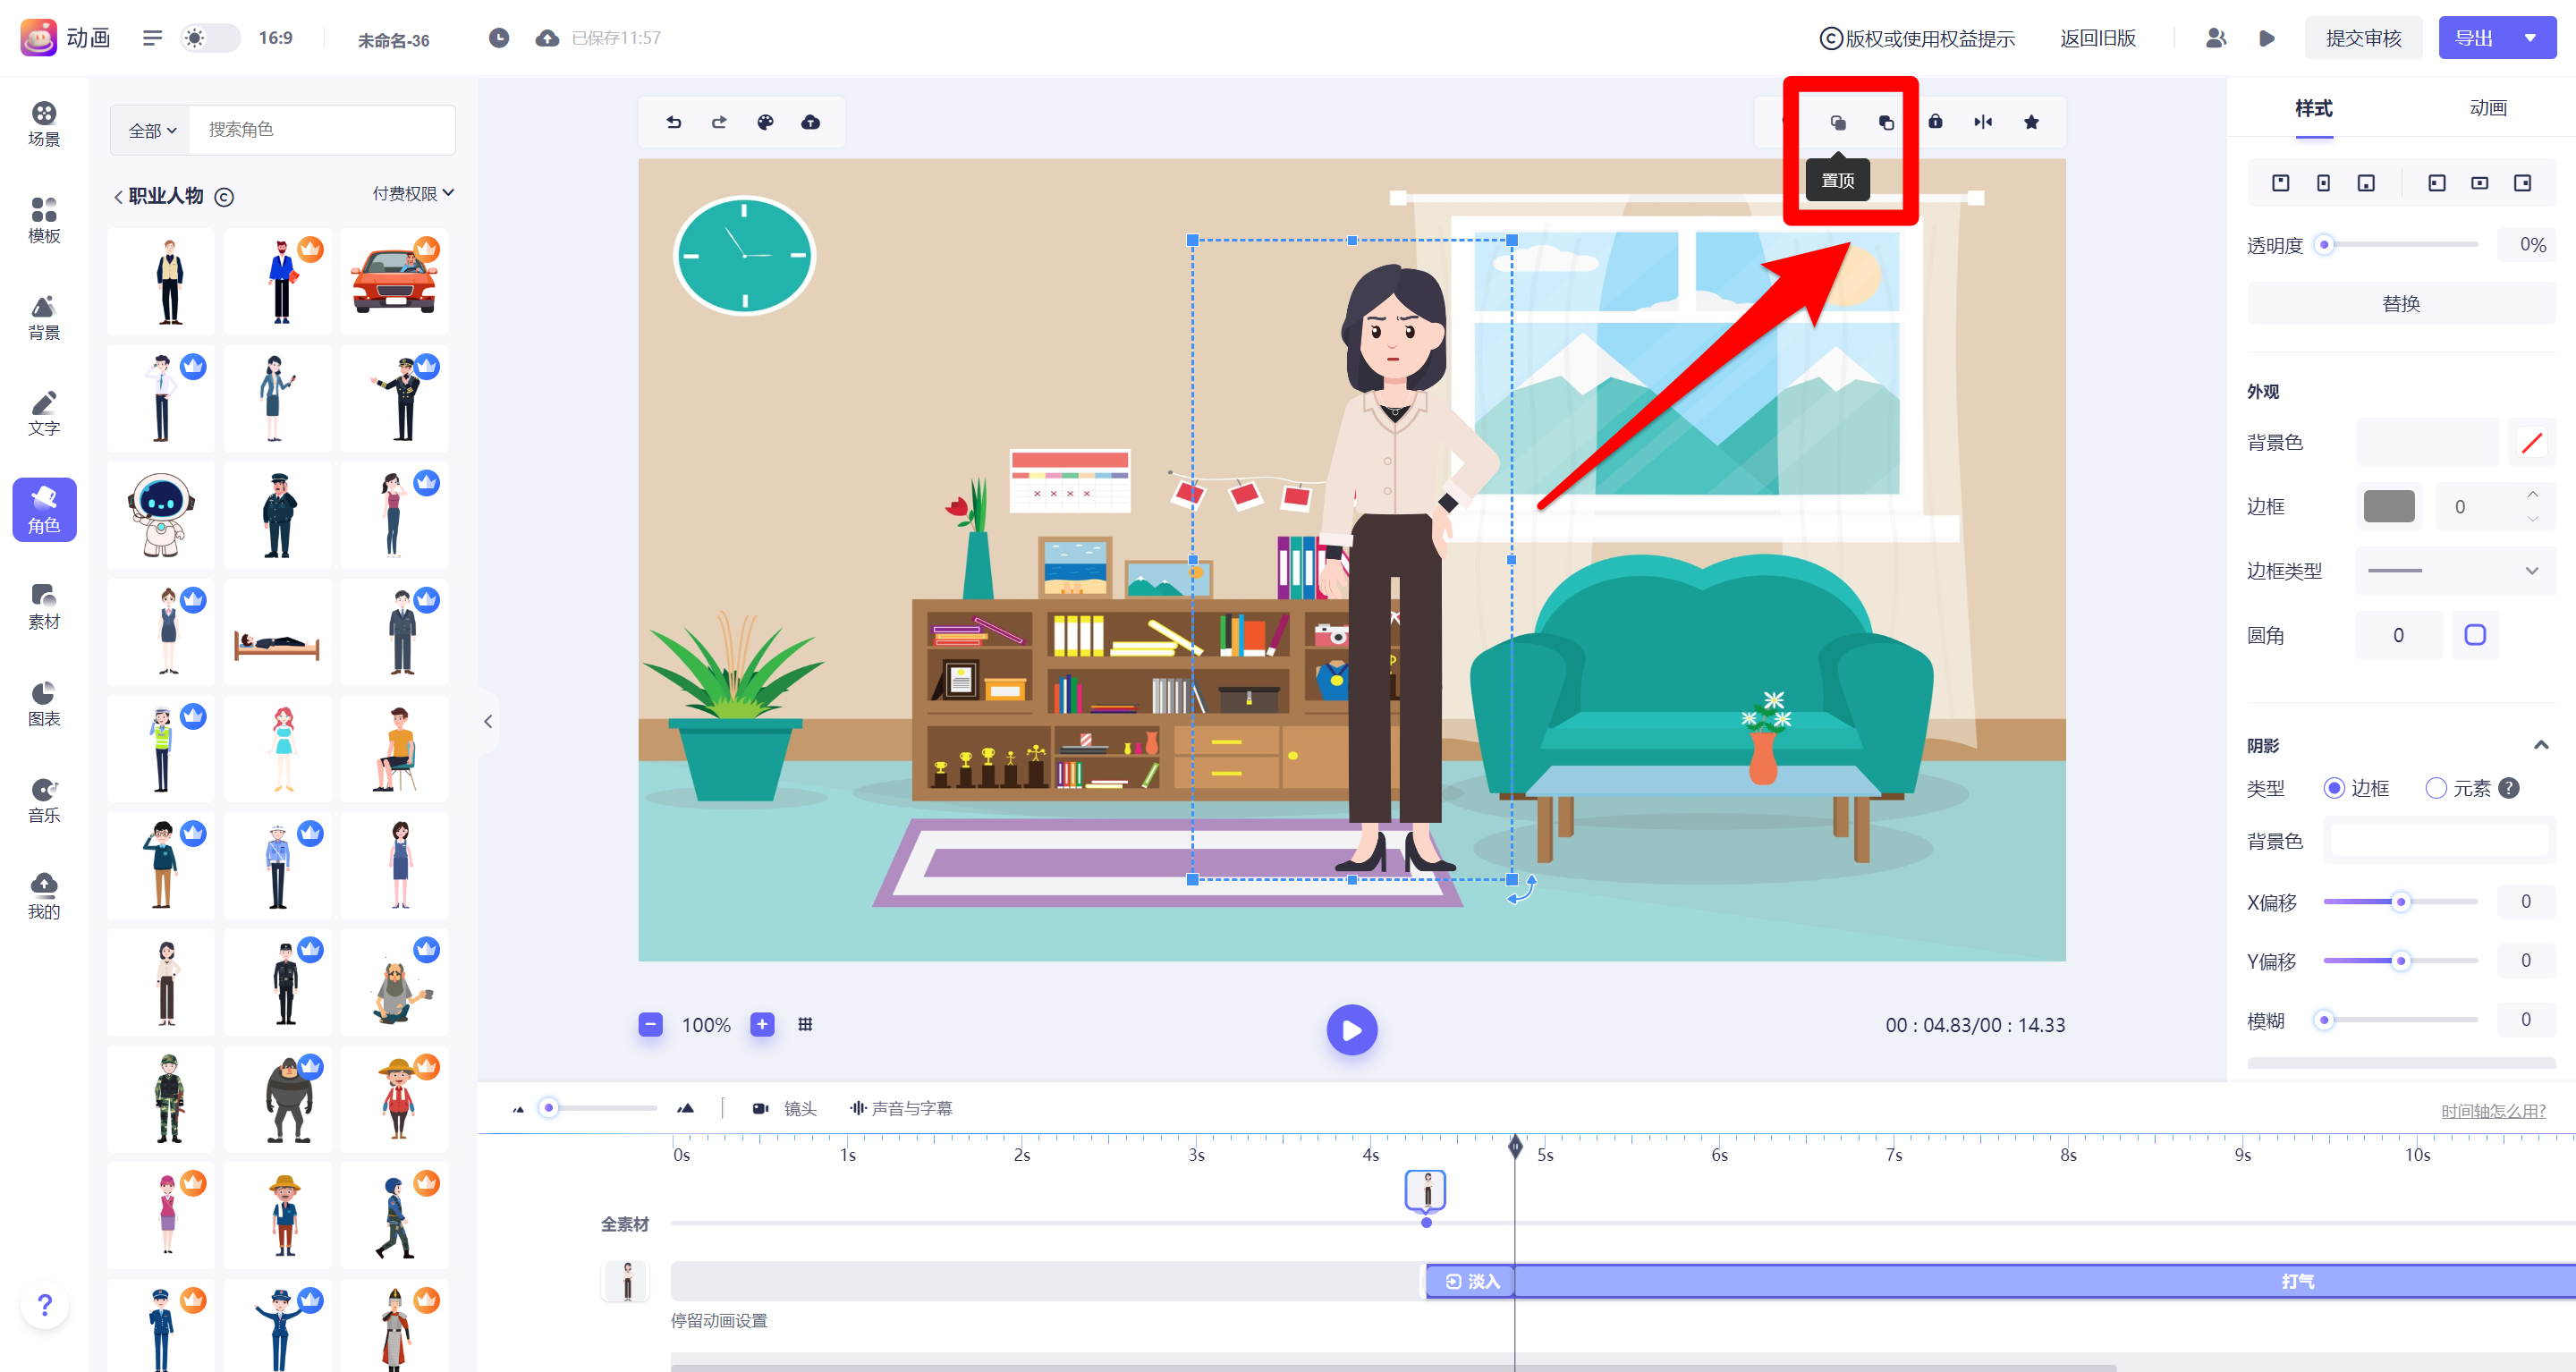2576x1372 pixels.
Task: Open the 素材 materials panel
Action: tap(44, 607)
